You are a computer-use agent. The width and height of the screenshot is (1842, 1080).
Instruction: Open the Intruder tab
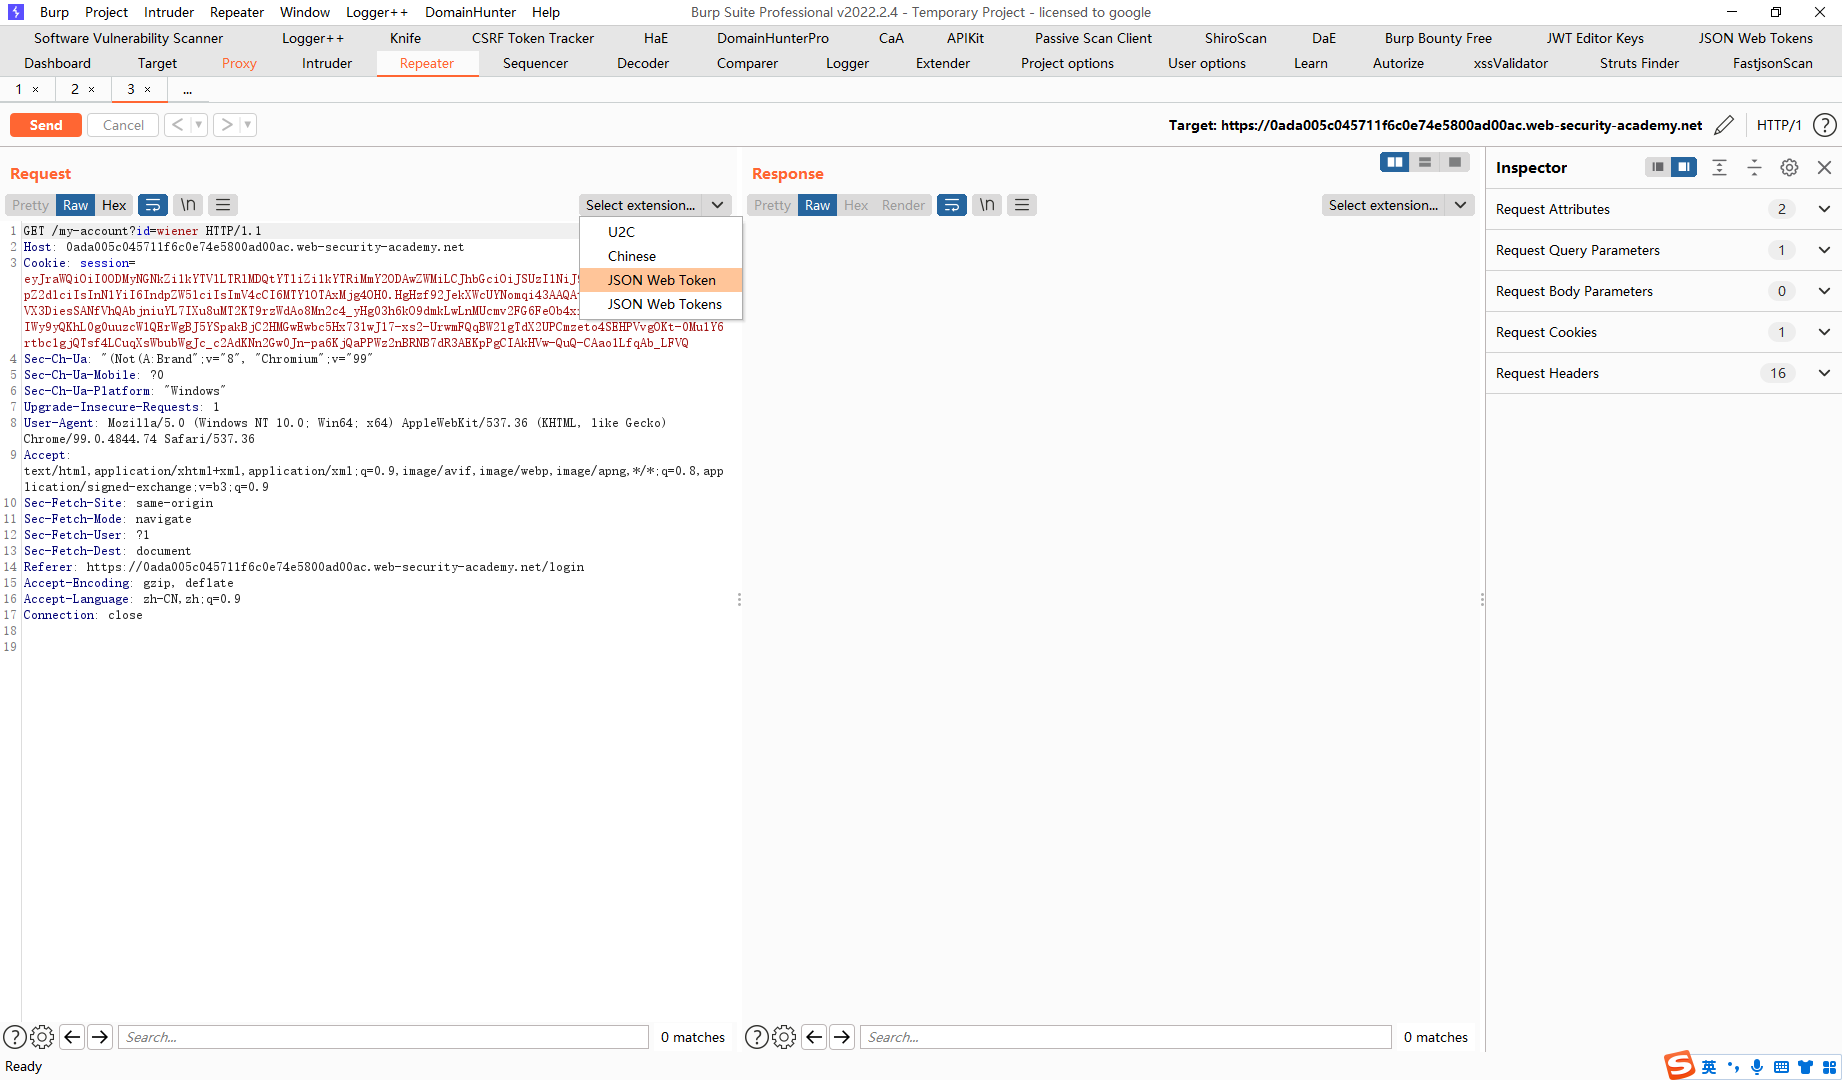point(327,63)
